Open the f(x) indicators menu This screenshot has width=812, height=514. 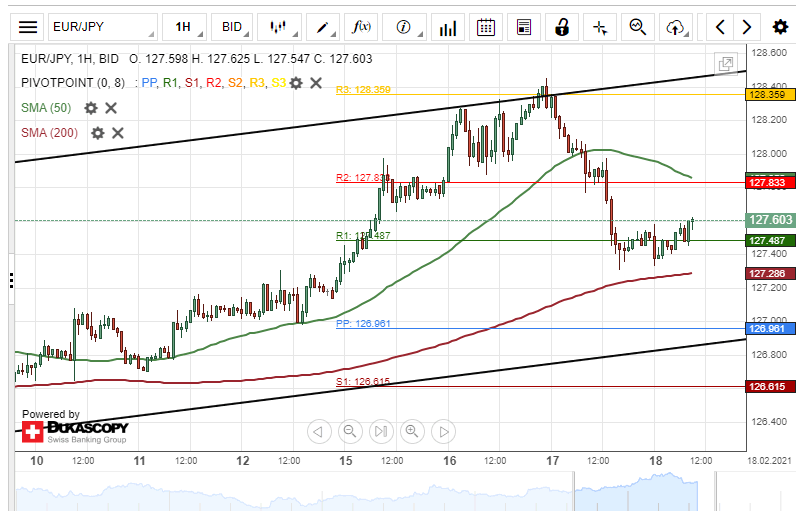(x=361, y=27)
